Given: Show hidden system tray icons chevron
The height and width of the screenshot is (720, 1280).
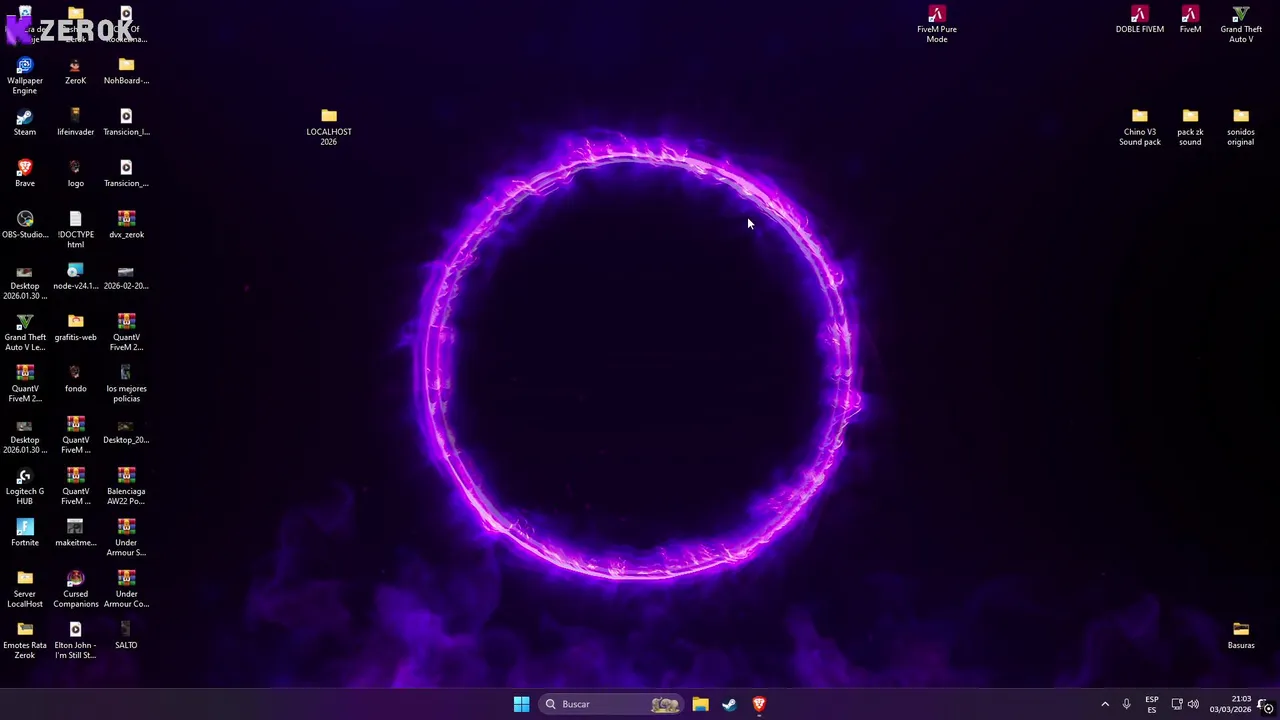Looking at the screenshot, I should coord(1105,704).
